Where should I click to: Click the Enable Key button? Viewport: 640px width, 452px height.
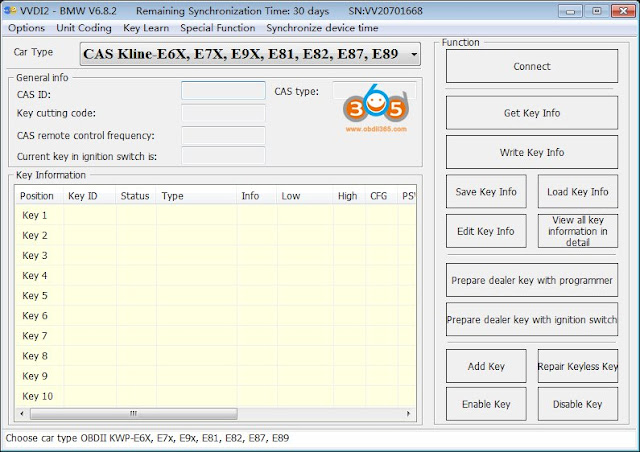(486, 404)
